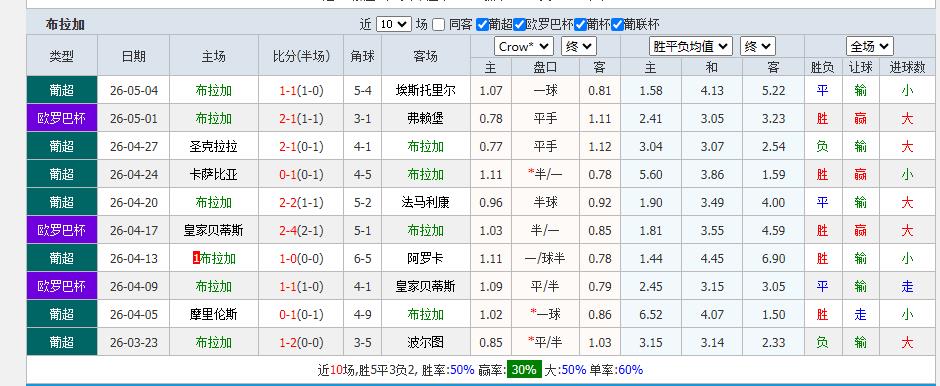
Task: Uncheck the 葡杯 filter checkbox
Action: (x=580, y=25)
